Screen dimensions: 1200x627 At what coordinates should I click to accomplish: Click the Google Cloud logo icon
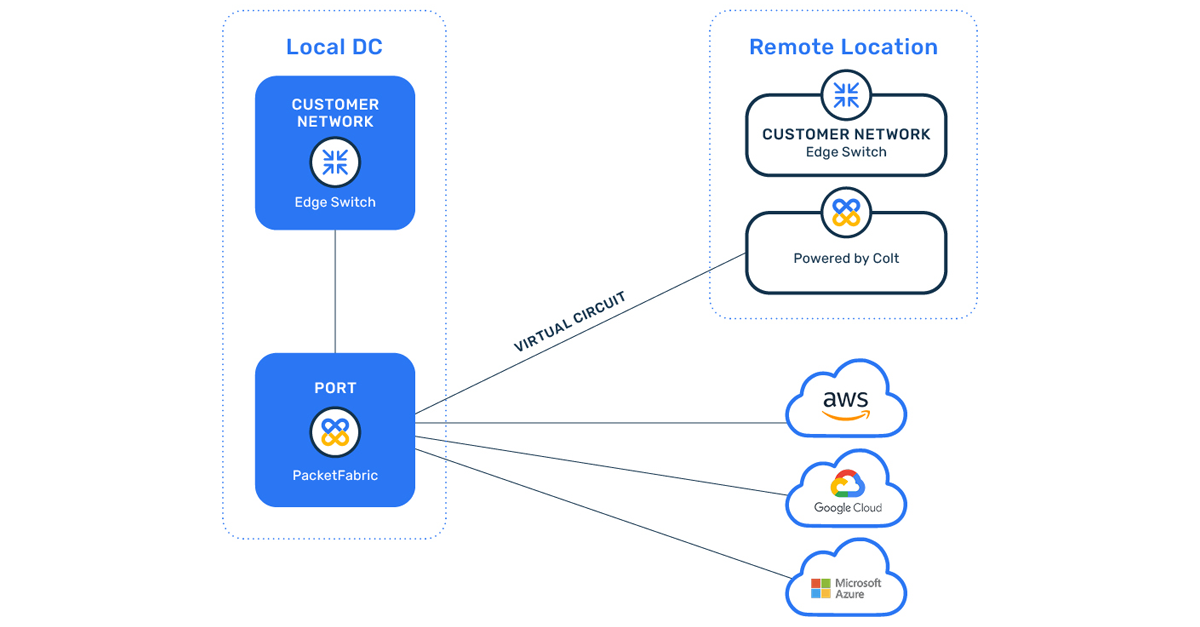tap(845, 487)
